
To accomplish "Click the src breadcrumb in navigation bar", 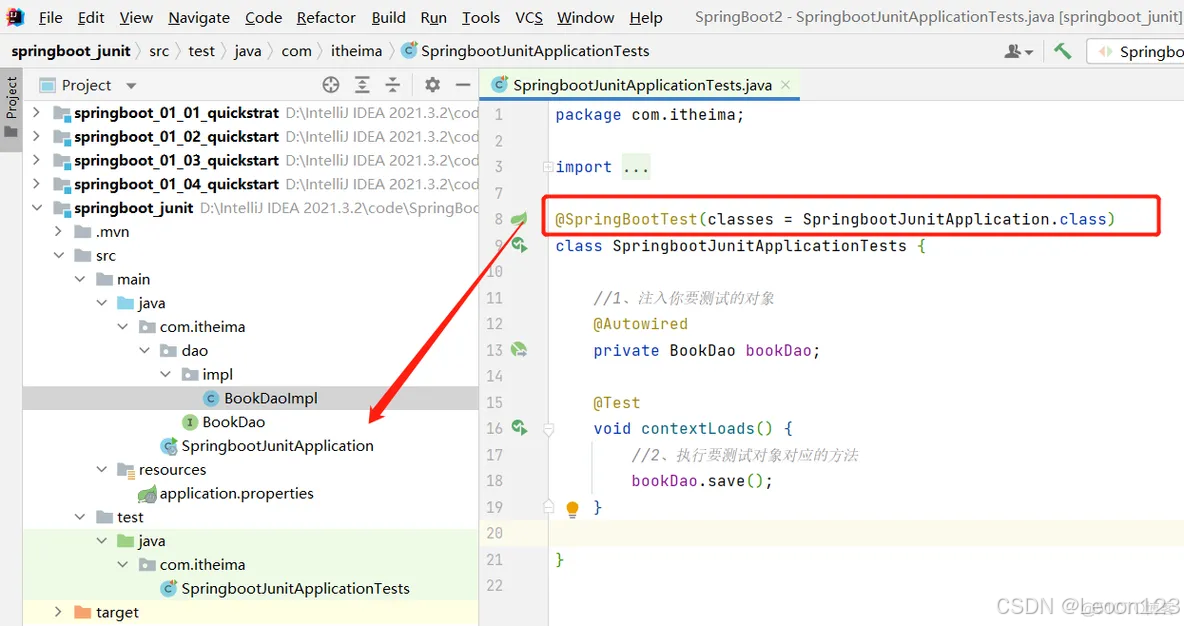I will pos(159,51).
